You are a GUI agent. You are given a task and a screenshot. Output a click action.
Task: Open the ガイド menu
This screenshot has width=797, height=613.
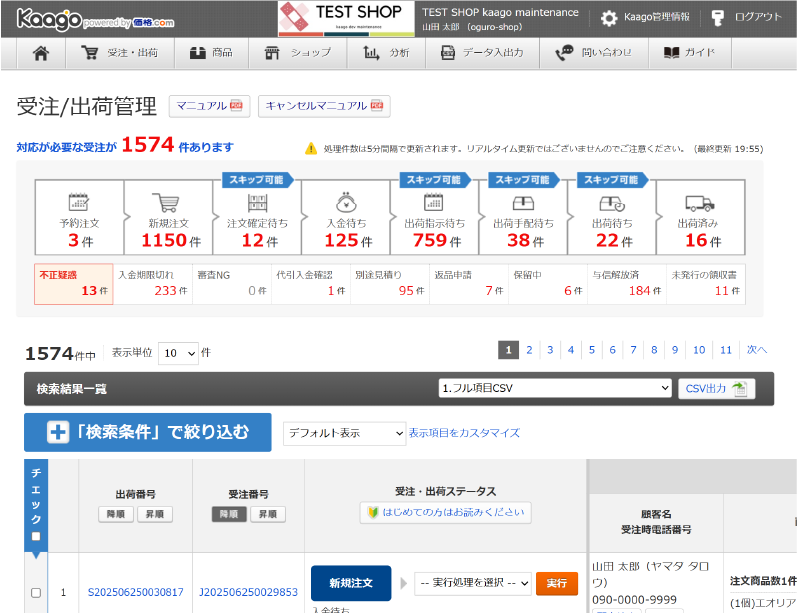click(690, 53)
